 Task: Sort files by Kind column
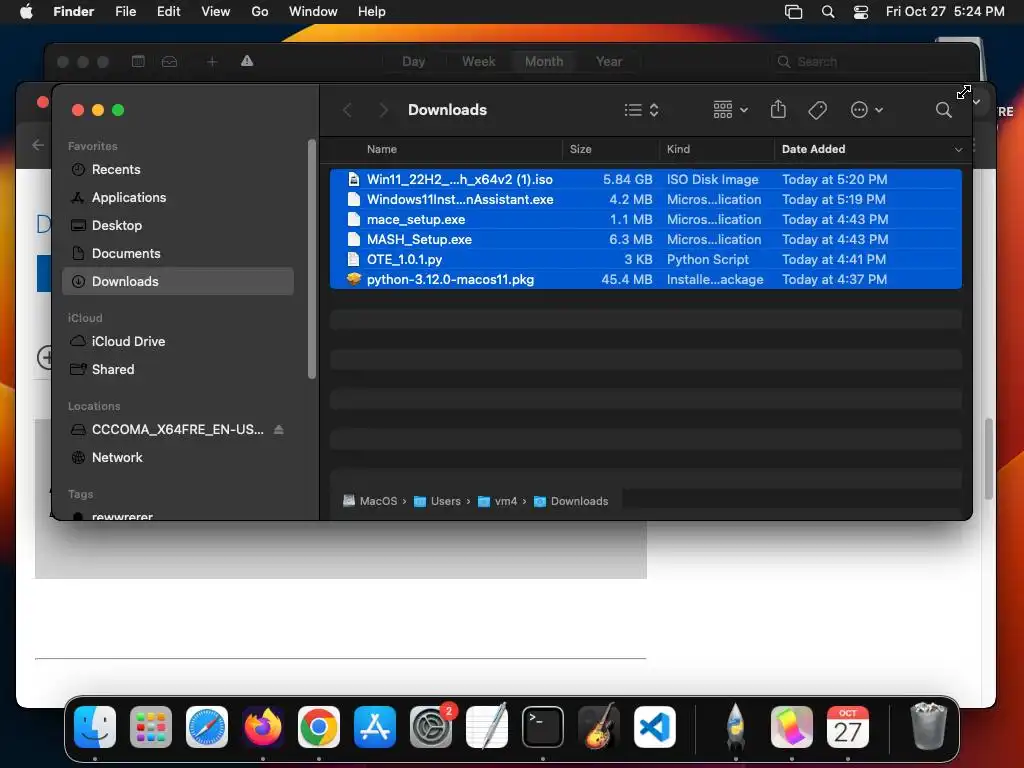678,150
